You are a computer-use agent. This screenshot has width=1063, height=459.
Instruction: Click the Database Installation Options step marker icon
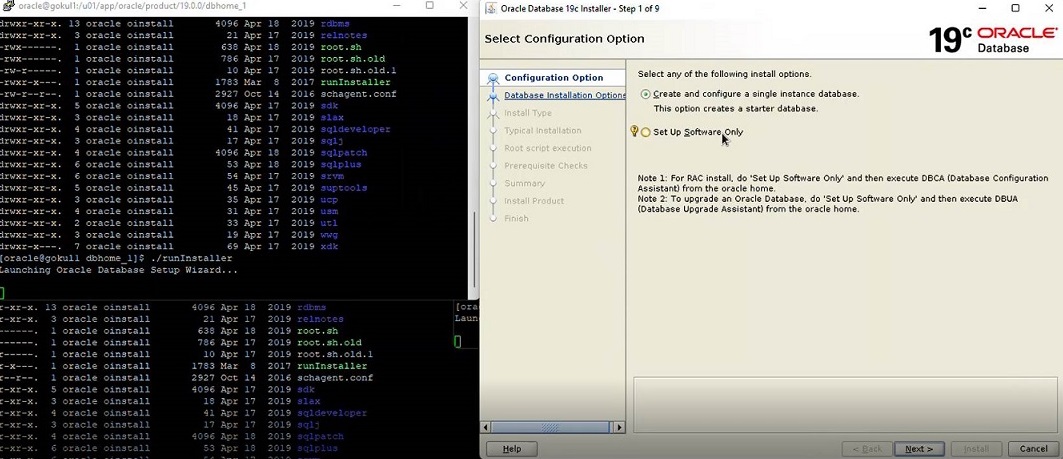point(492,96)
